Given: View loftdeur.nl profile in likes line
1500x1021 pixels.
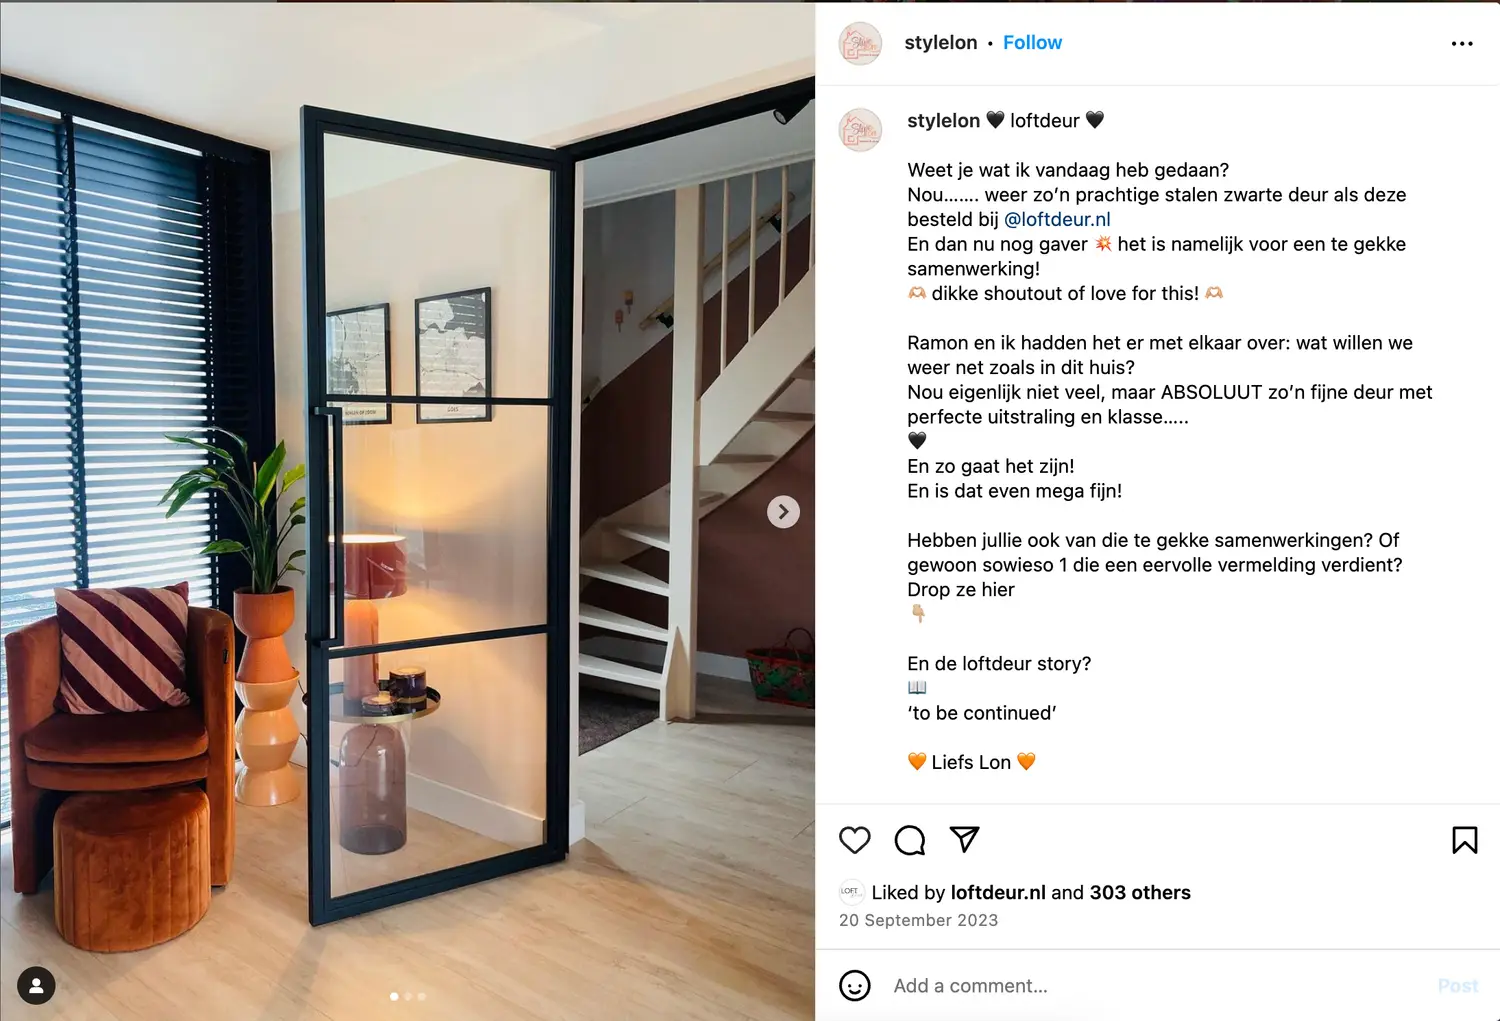Looking at the screenshot, I should click(998, 892).
